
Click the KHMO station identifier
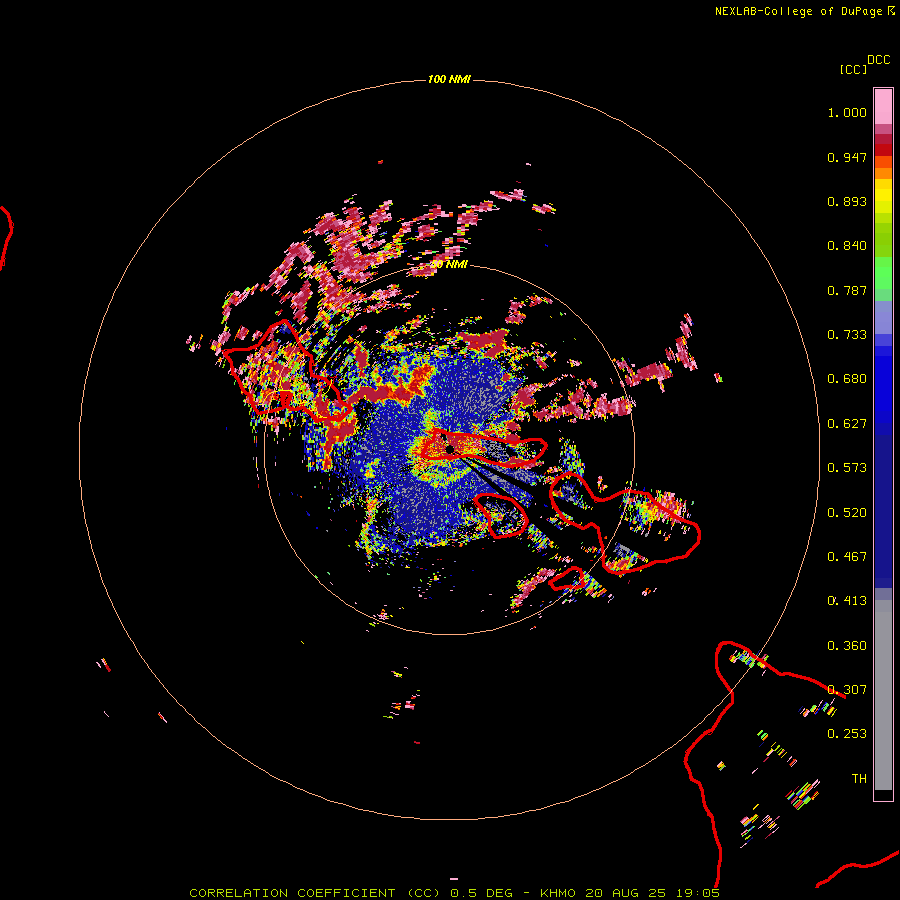tap(558, 893)
